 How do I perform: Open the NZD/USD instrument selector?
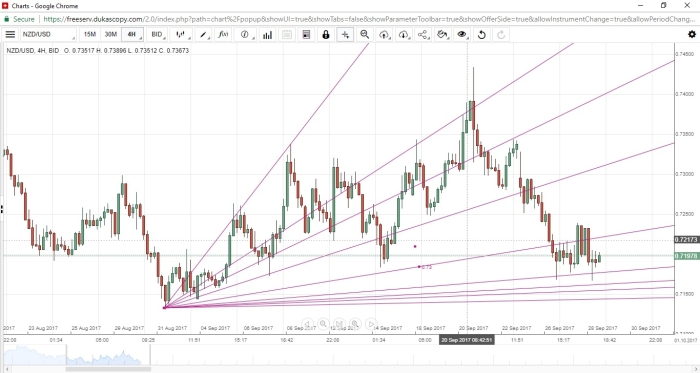[48, 35]
